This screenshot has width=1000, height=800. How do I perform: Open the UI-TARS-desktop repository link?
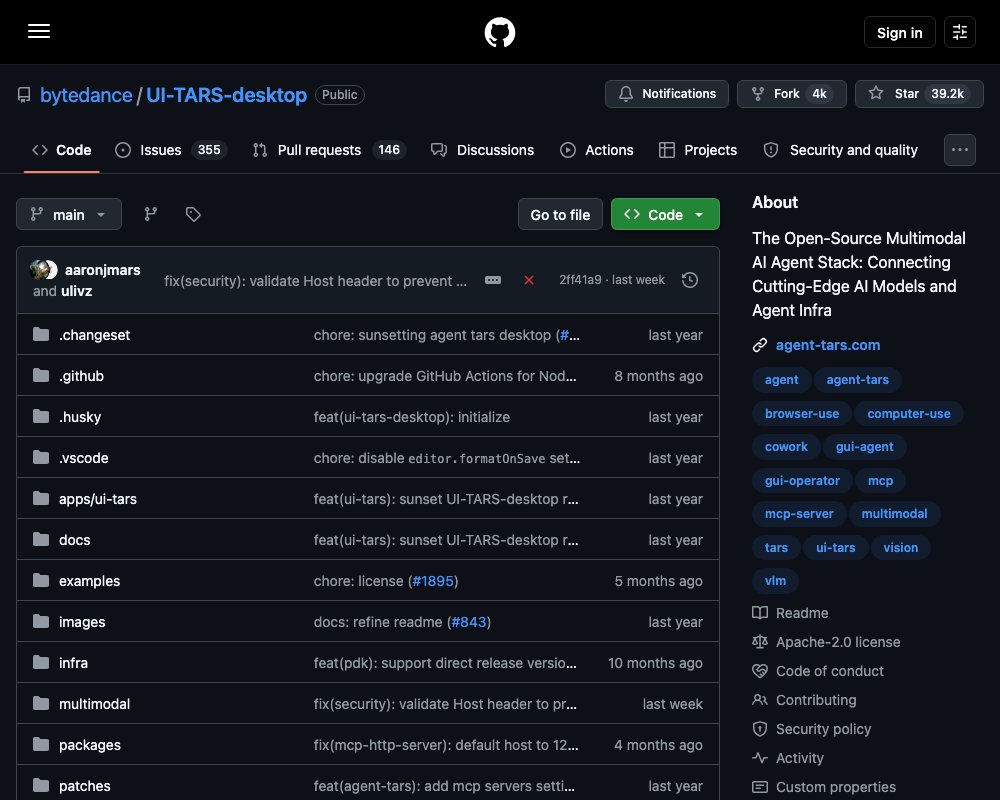[x=226, y=95]
